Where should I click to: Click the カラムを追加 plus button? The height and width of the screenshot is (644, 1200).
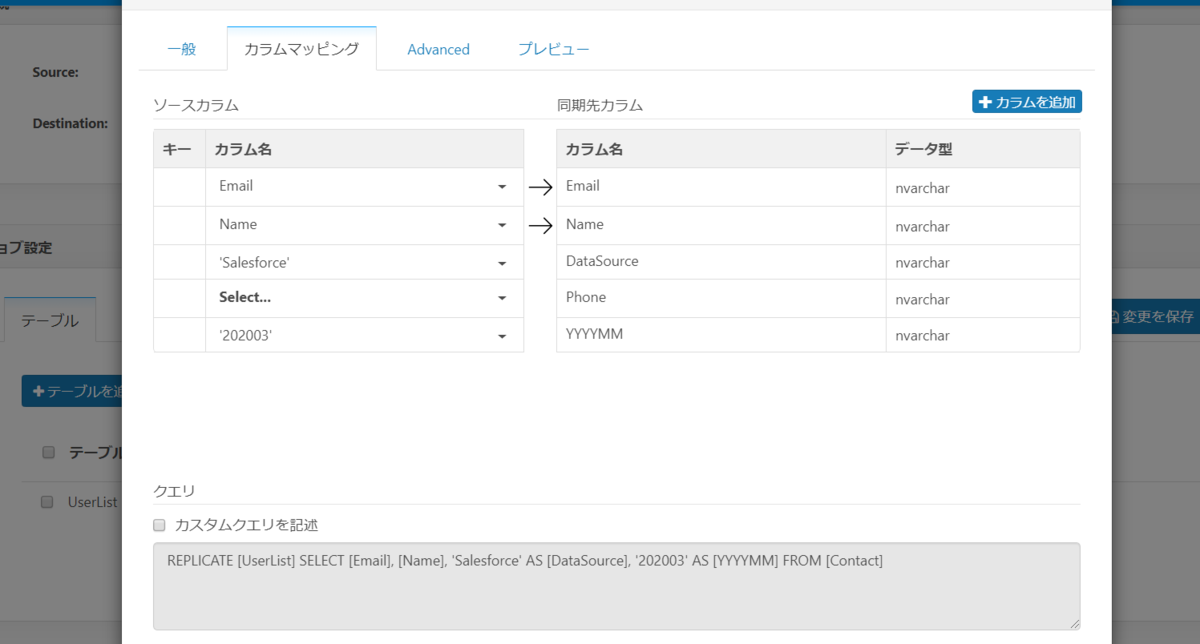[1027, 102]
